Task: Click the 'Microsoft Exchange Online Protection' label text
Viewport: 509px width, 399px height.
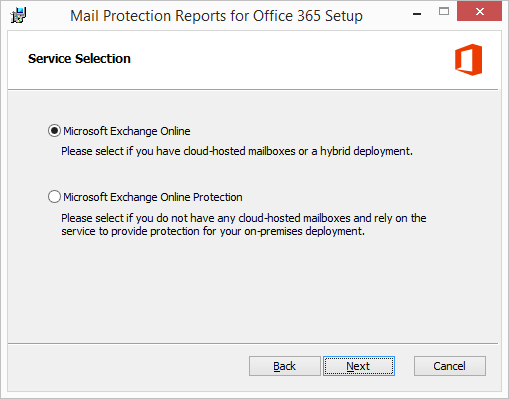Action: pos(153,197)
